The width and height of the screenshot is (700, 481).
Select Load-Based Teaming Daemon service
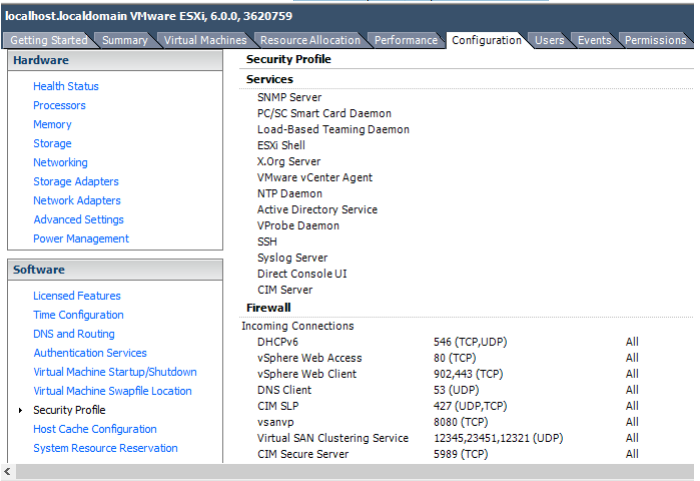333,130
